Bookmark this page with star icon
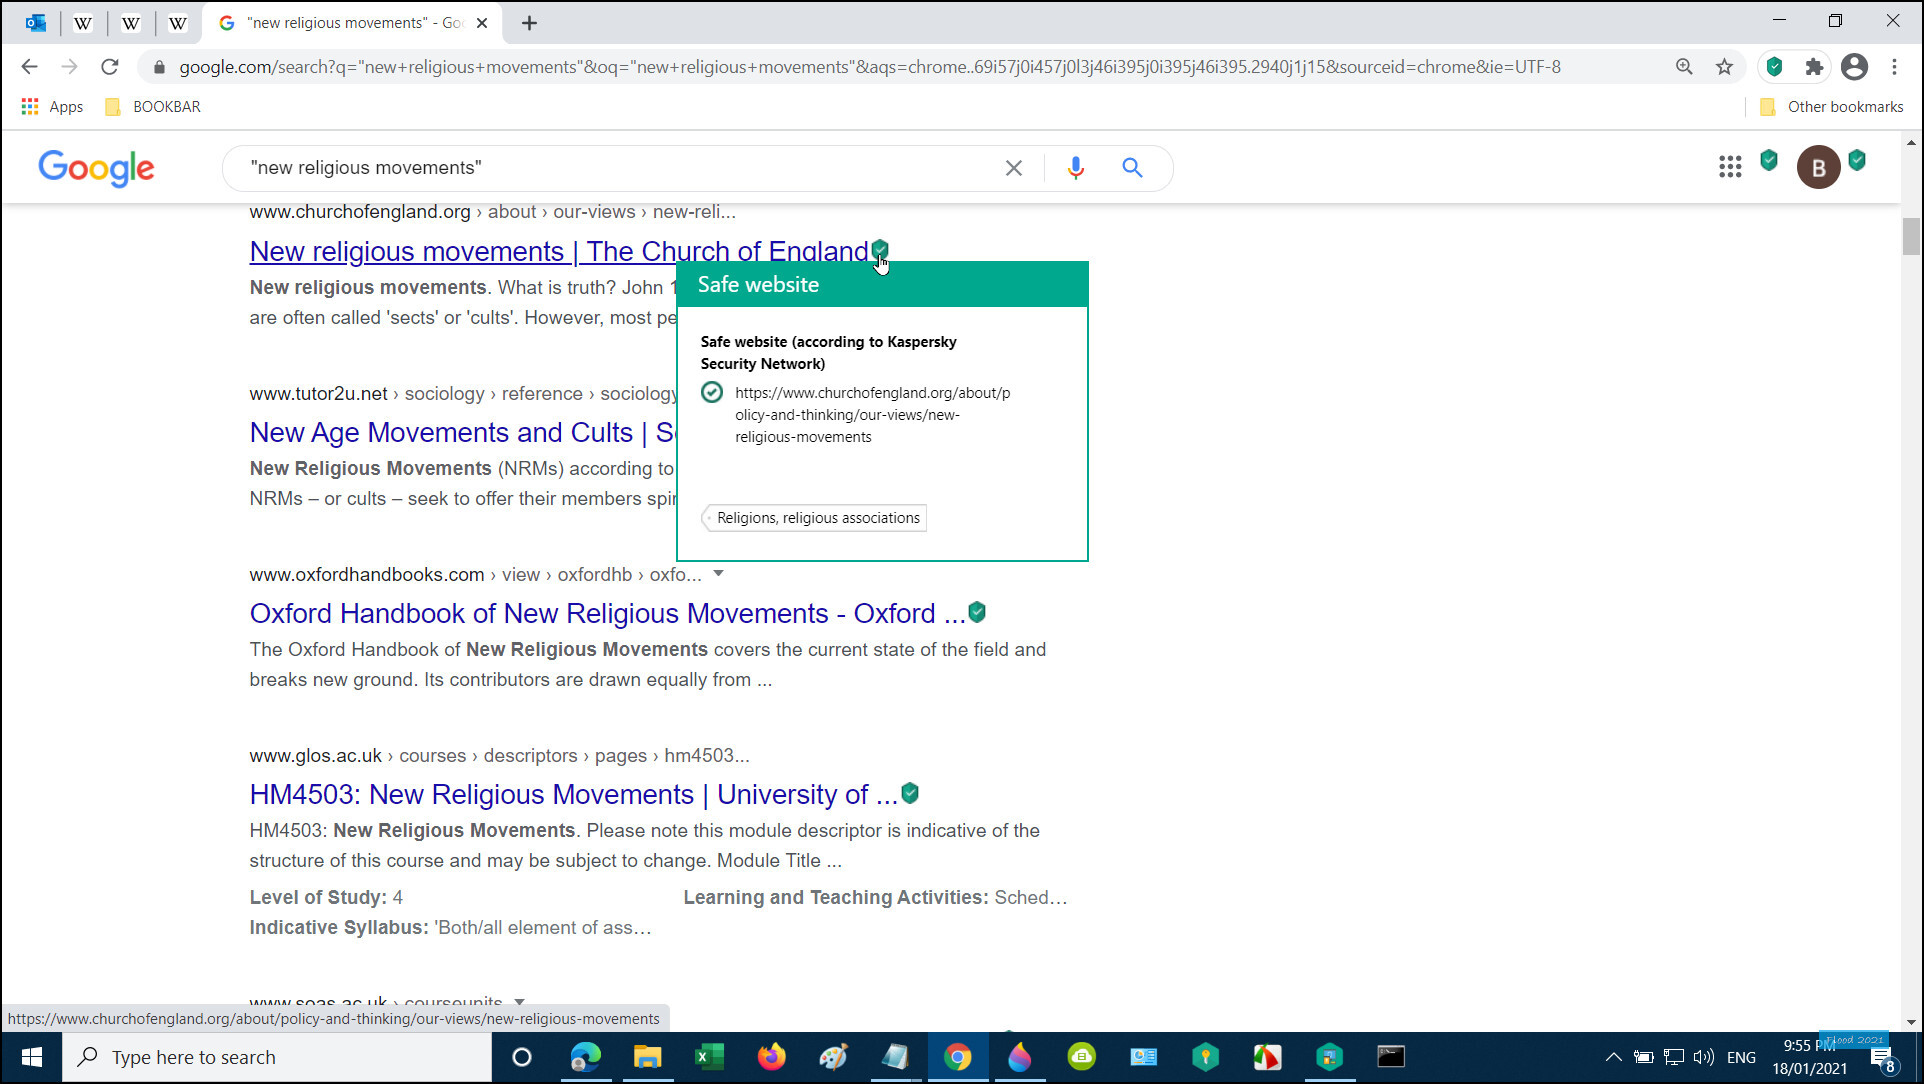1924x1084 pixels. tap(1724, 67)
